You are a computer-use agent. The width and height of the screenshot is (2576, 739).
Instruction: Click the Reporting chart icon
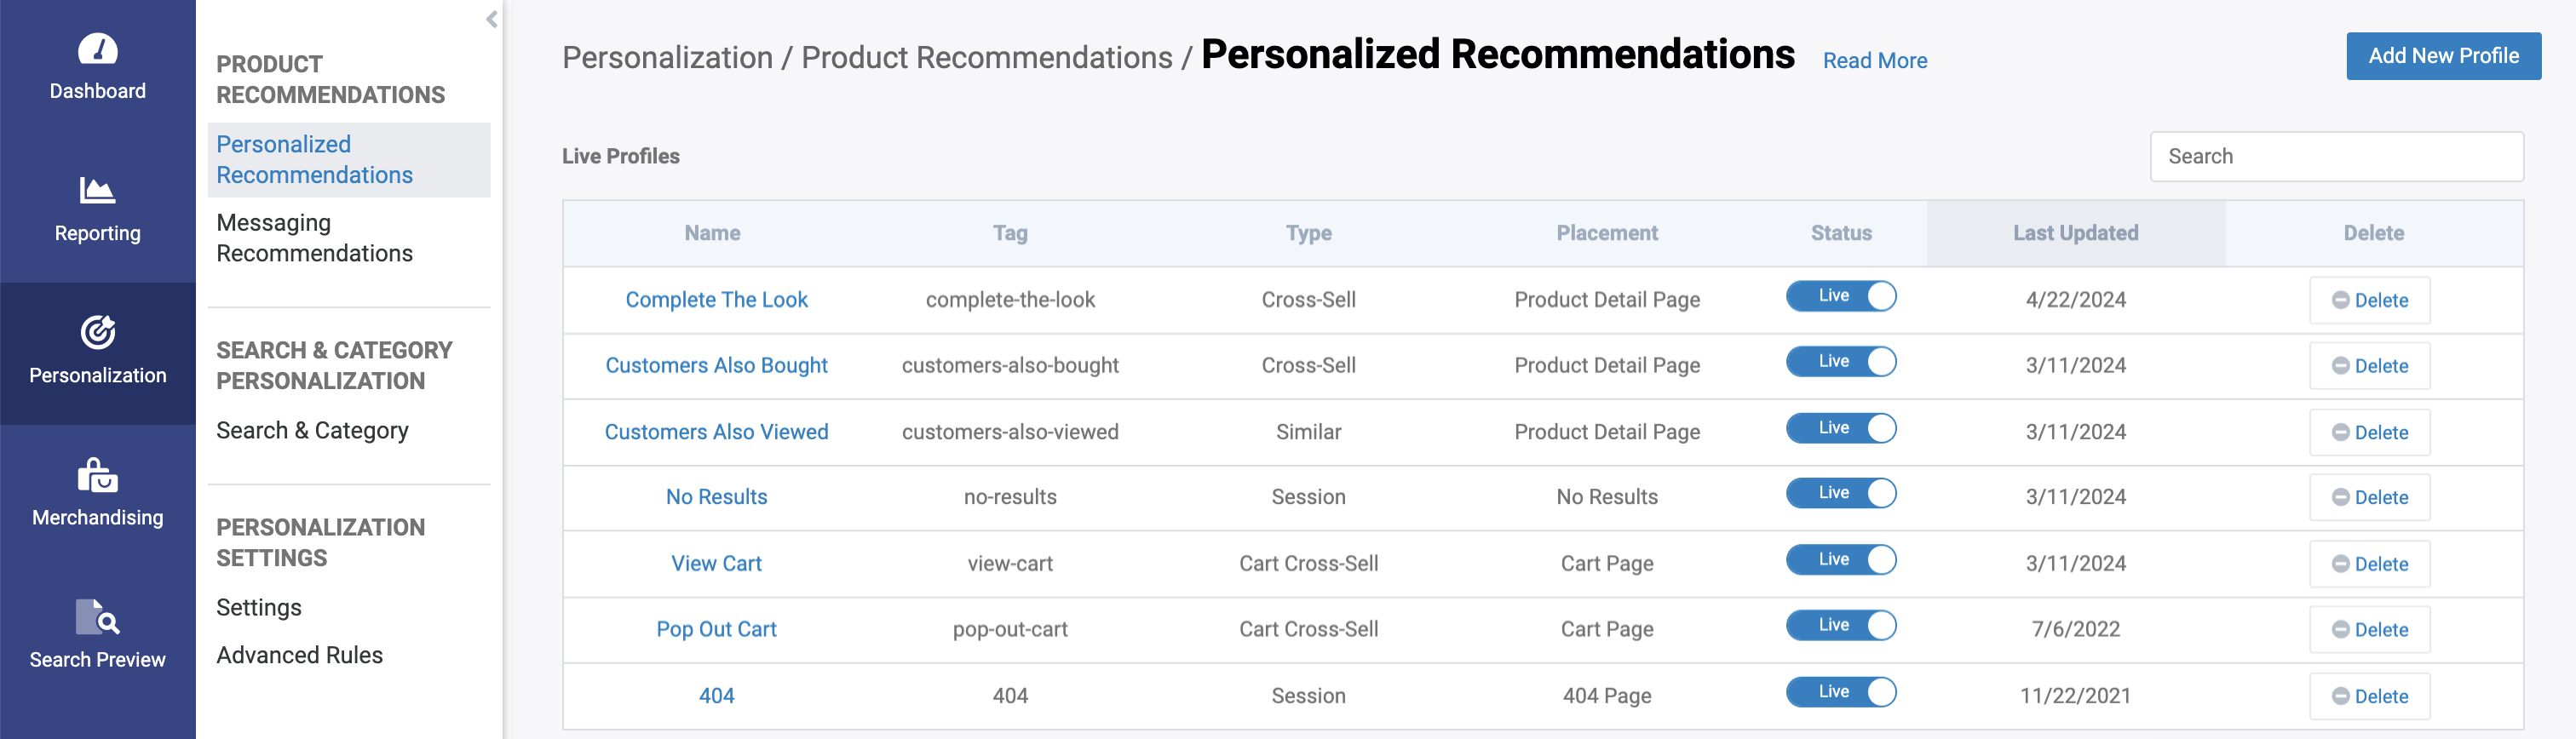point(97,190)
